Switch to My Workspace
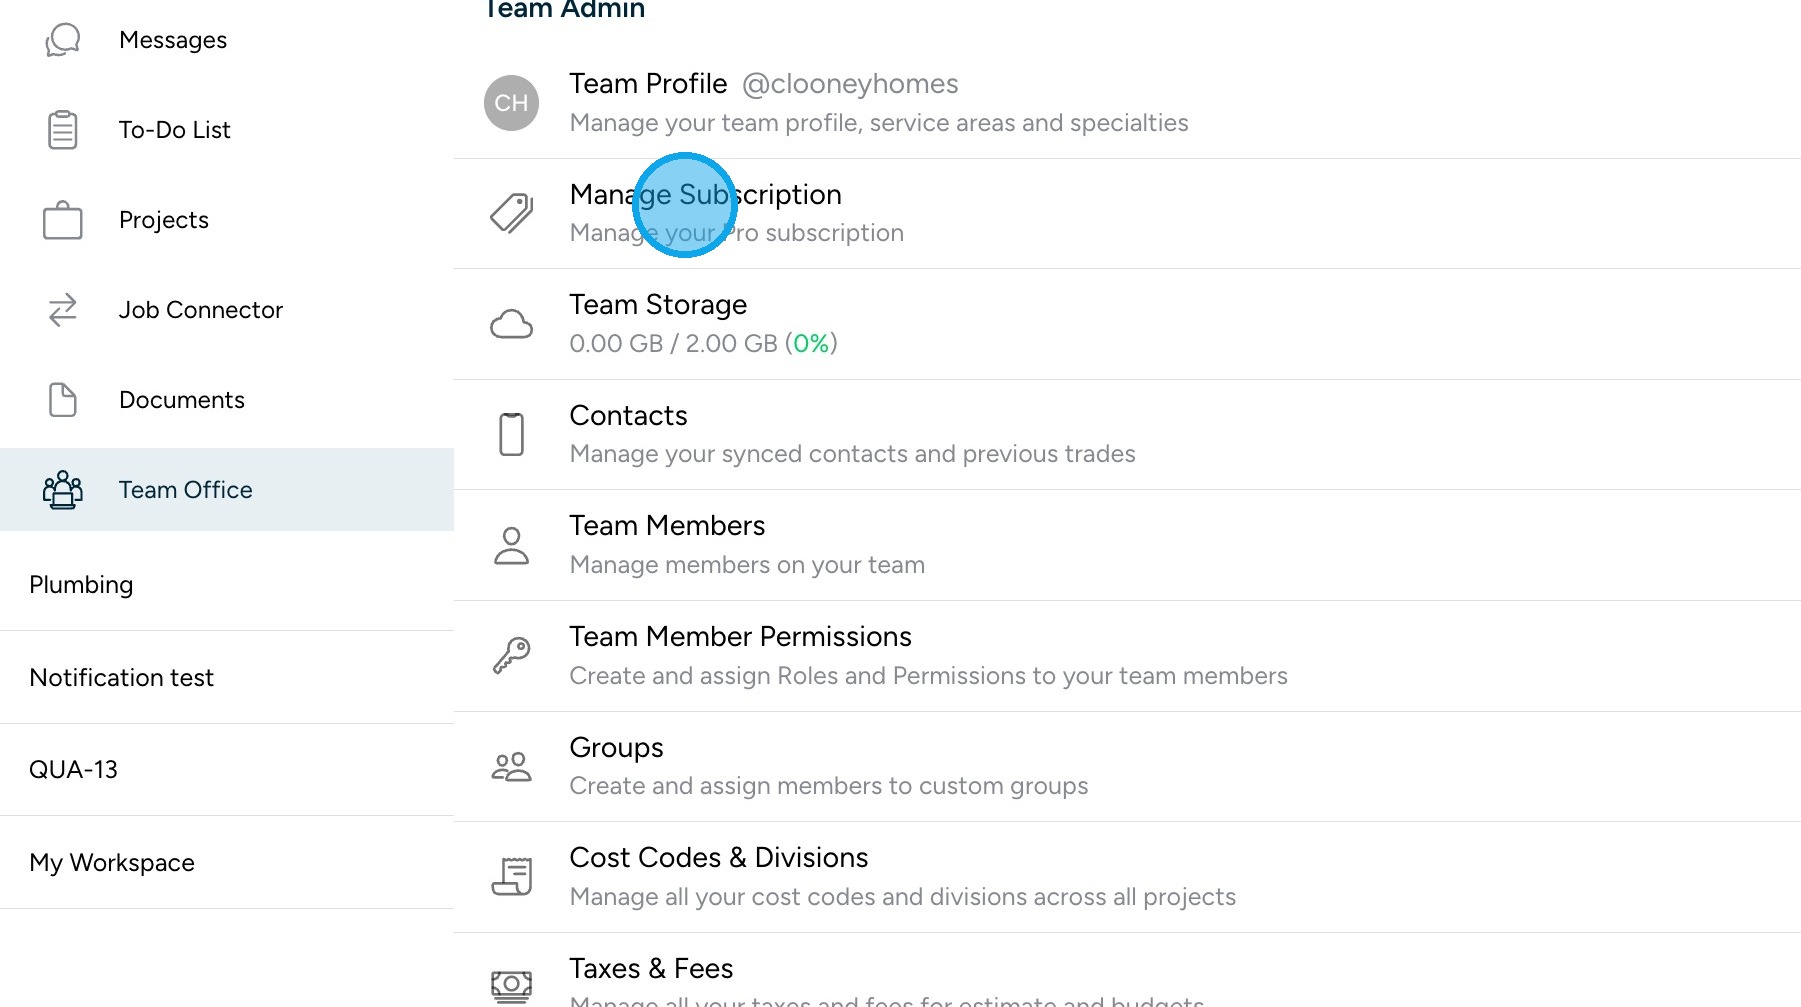 (x=112, y=863)
